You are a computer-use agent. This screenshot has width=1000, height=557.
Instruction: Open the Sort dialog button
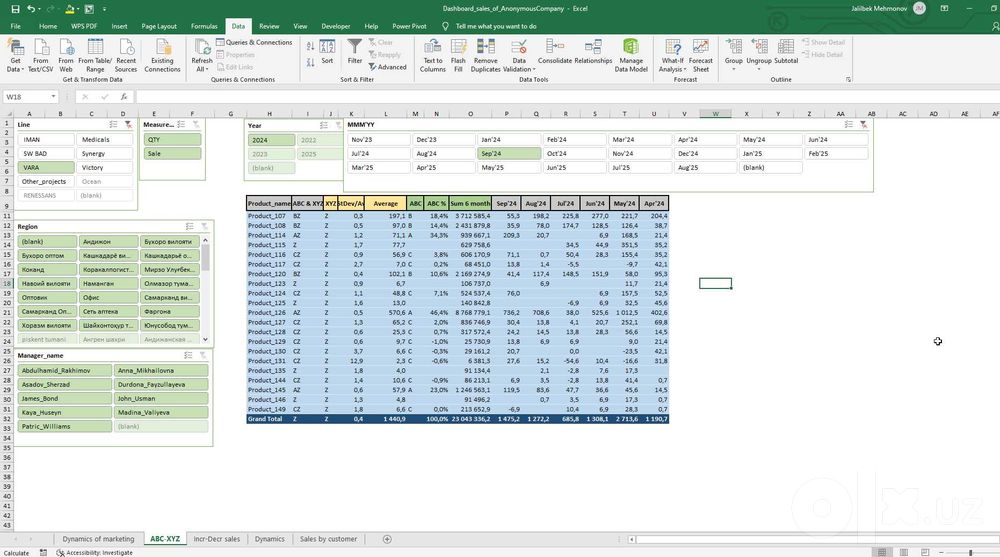tap(327, 52)
